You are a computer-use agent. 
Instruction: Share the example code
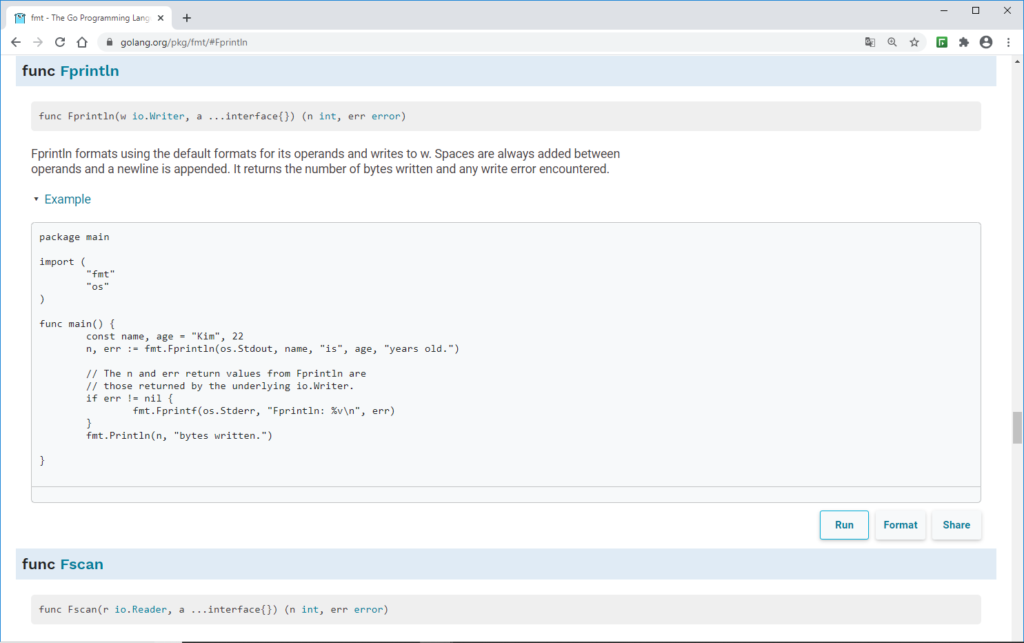click(x=957, y=525)
